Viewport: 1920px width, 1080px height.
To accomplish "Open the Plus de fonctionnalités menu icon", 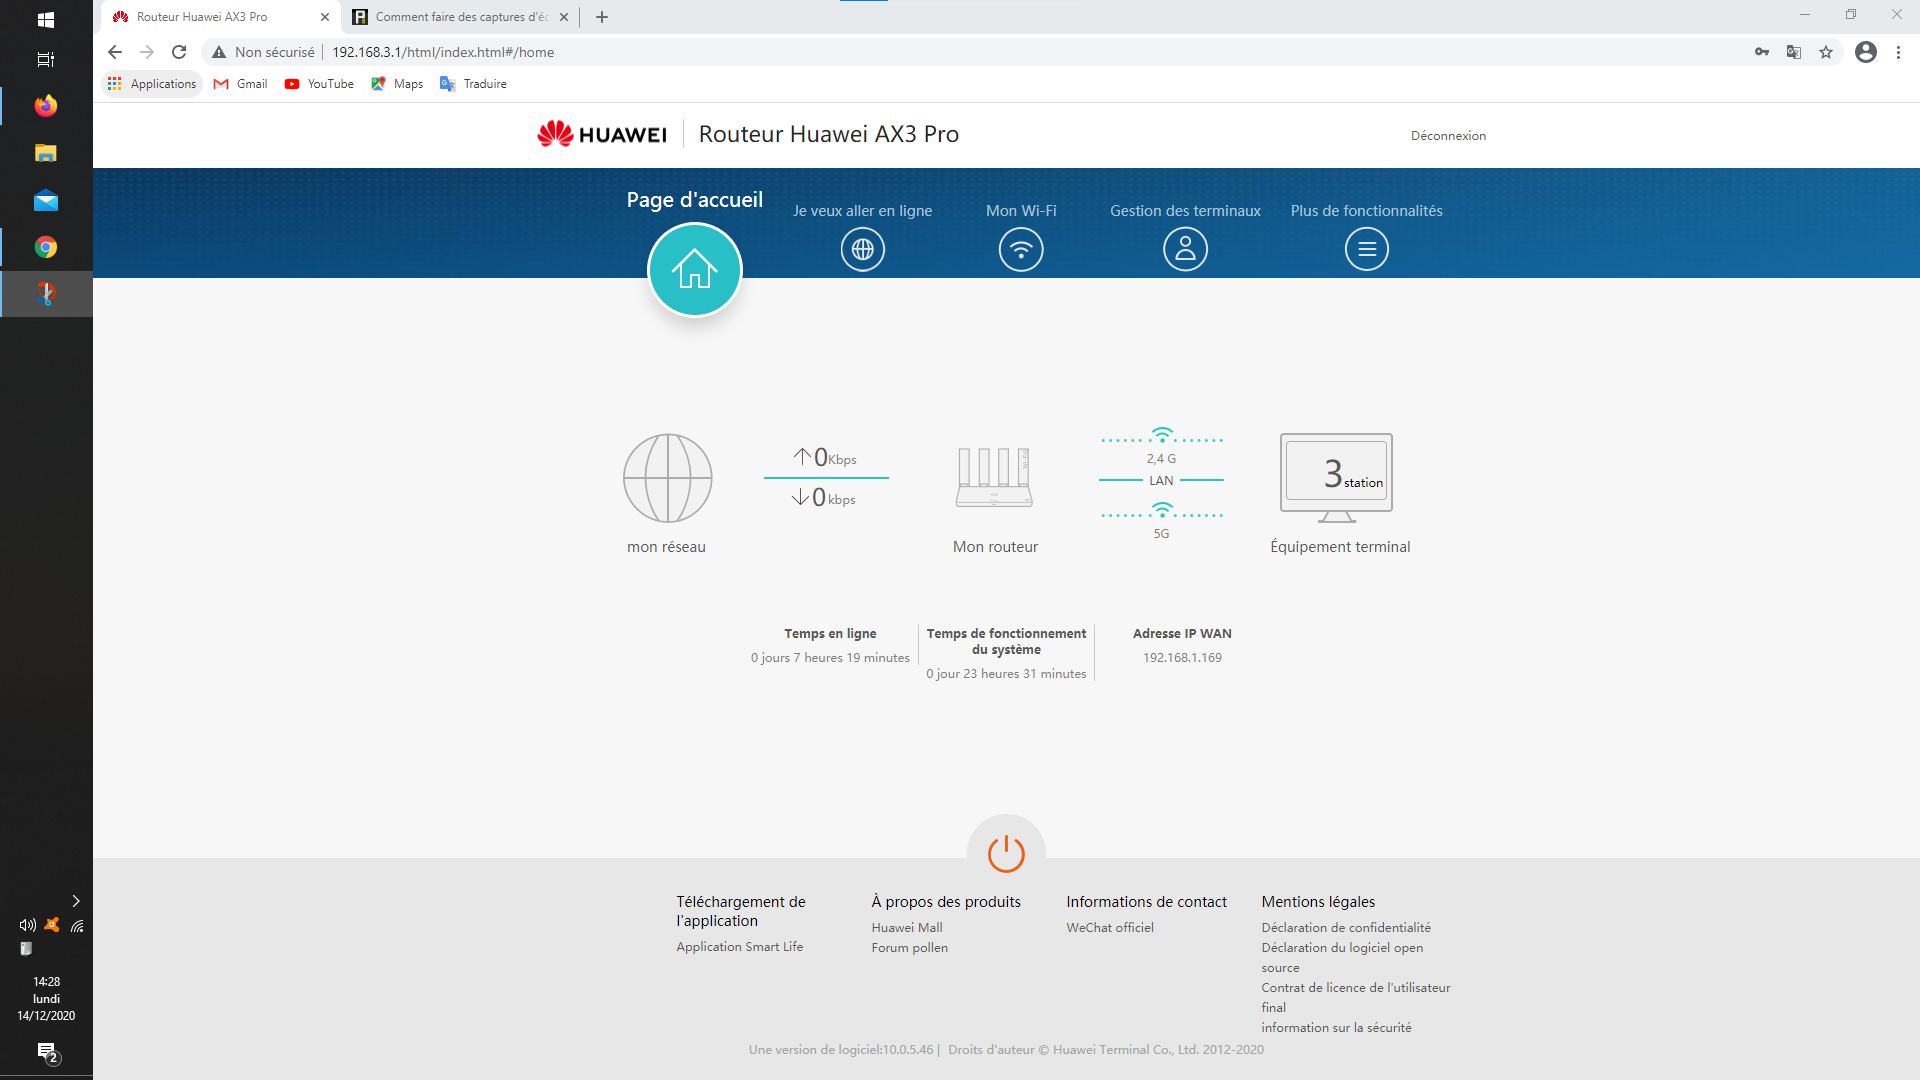I will 1366,249.
